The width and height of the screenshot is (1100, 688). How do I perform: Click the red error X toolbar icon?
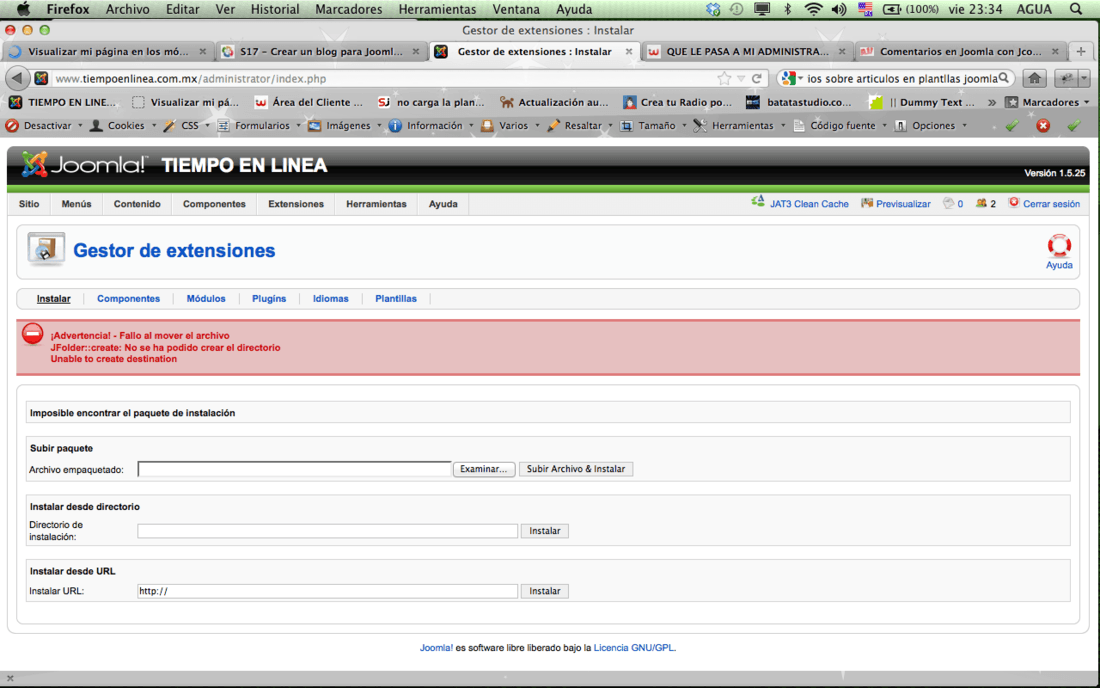point(1043,126)
